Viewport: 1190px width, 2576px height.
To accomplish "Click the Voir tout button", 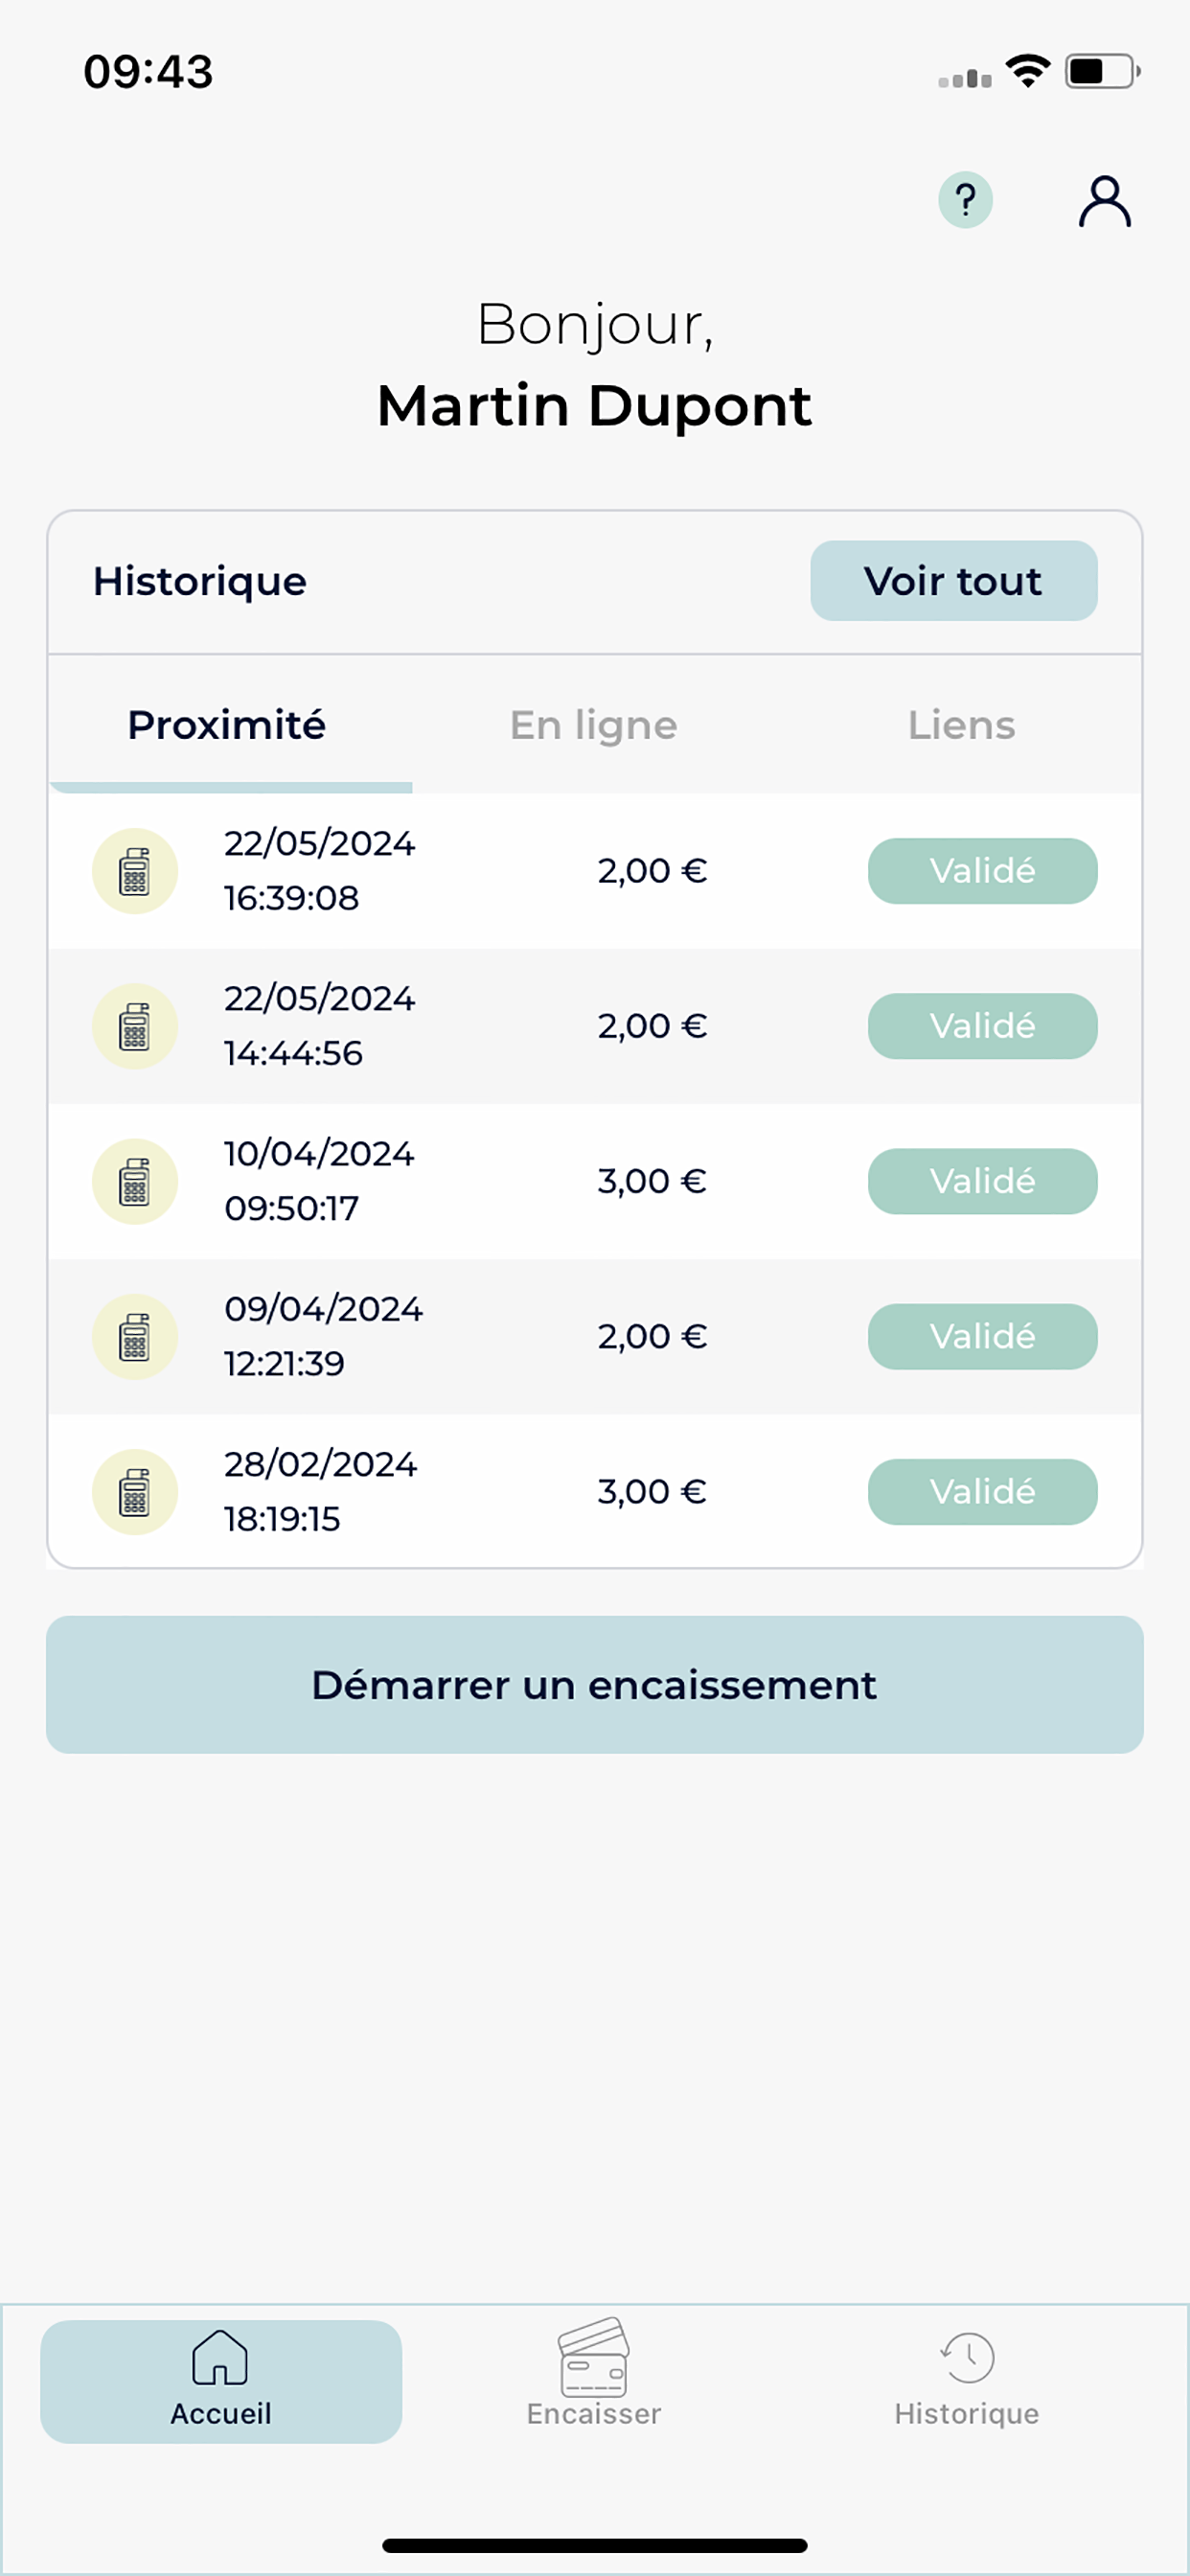I will point(953,581).
